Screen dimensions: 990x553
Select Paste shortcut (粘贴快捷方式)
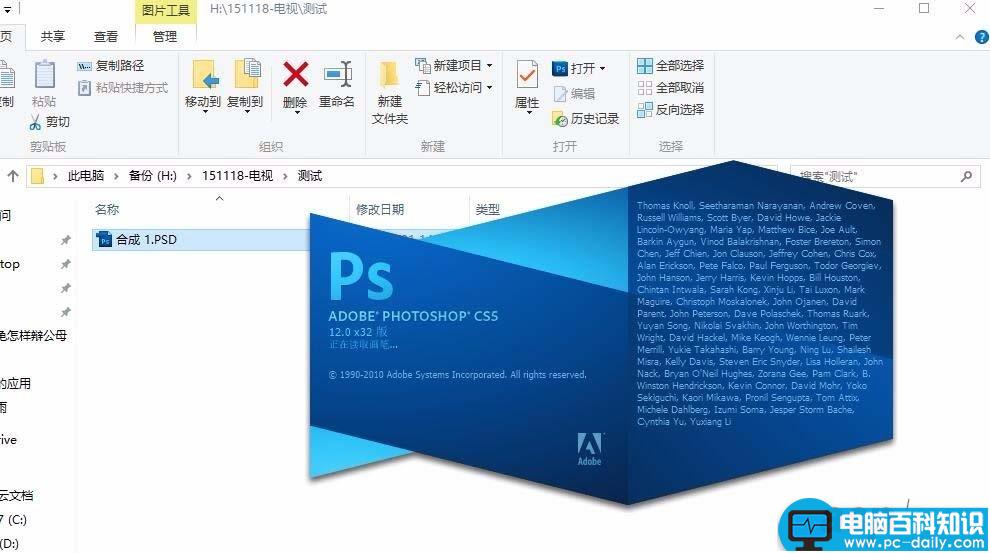122,88
